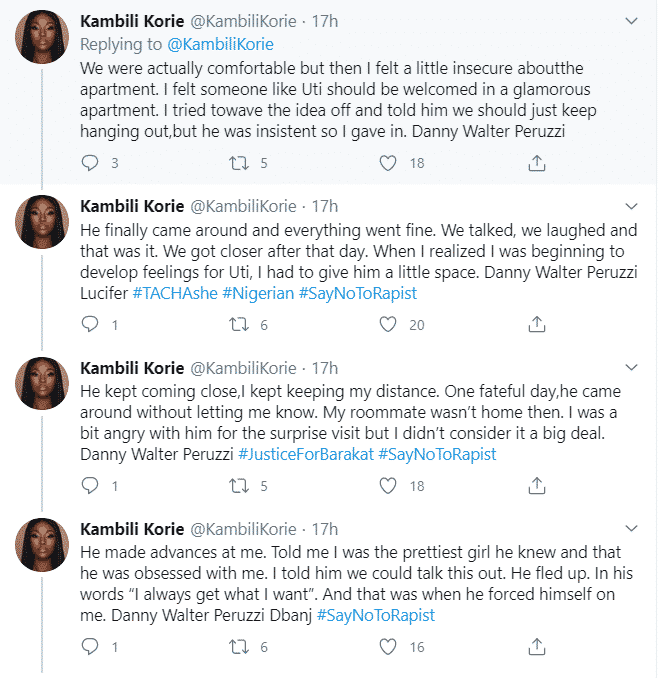This screenshot has width=660, height=678.
Task: Expand options chevron on the #JusticeForBarakat tweet
Action: pos(631,367)
